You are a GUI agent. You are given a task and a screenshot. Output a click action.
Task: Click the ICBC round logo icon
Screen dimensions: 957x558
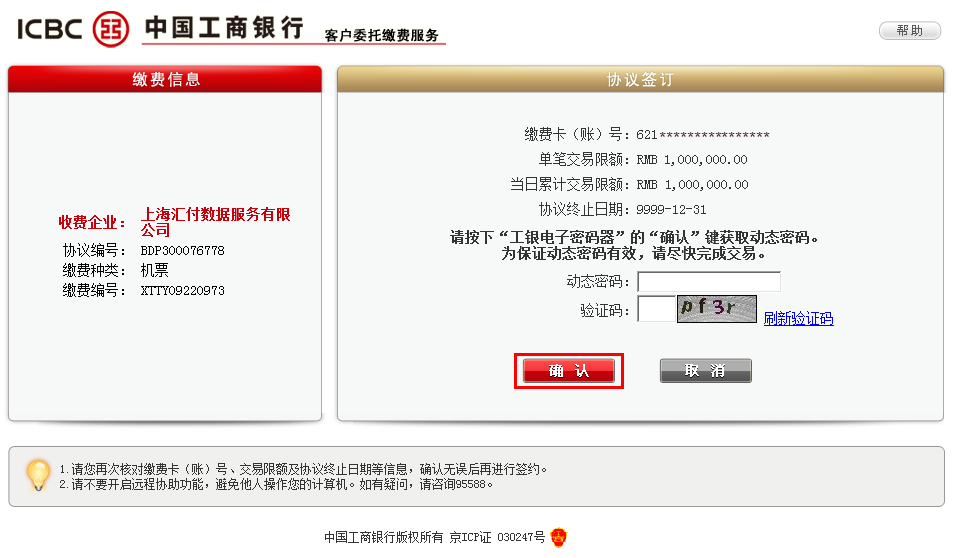click(x=110, y=29)
